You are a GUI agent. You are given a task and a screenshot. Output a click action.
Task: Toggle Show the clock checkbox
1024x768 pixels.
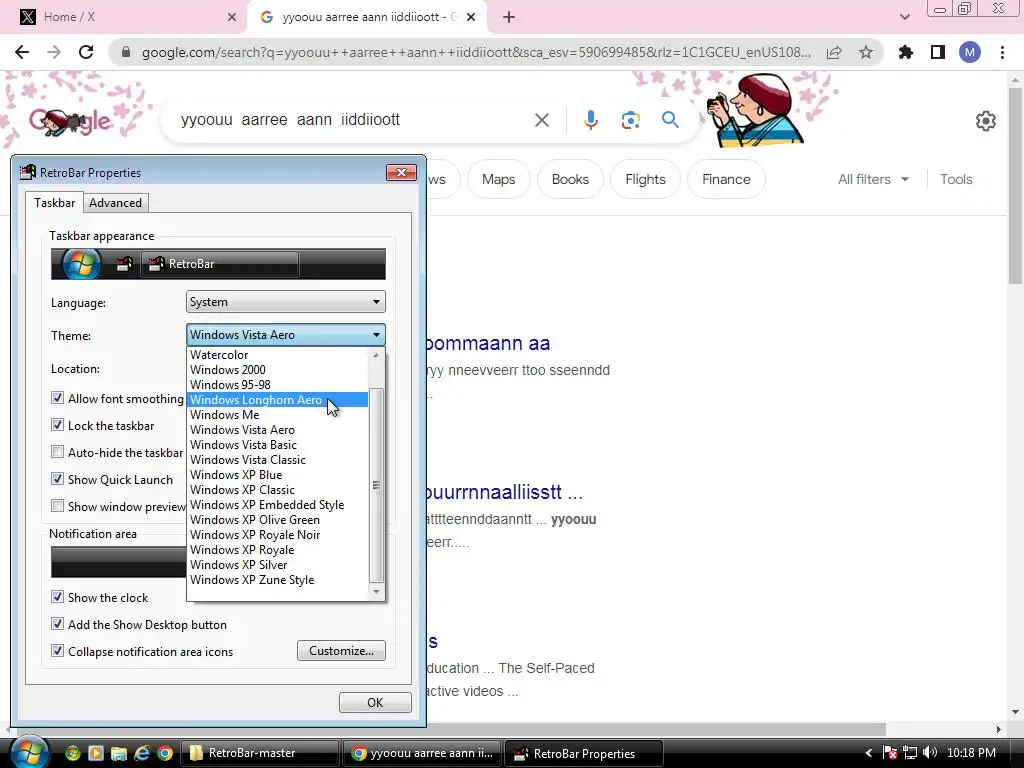tap(57, 597)
